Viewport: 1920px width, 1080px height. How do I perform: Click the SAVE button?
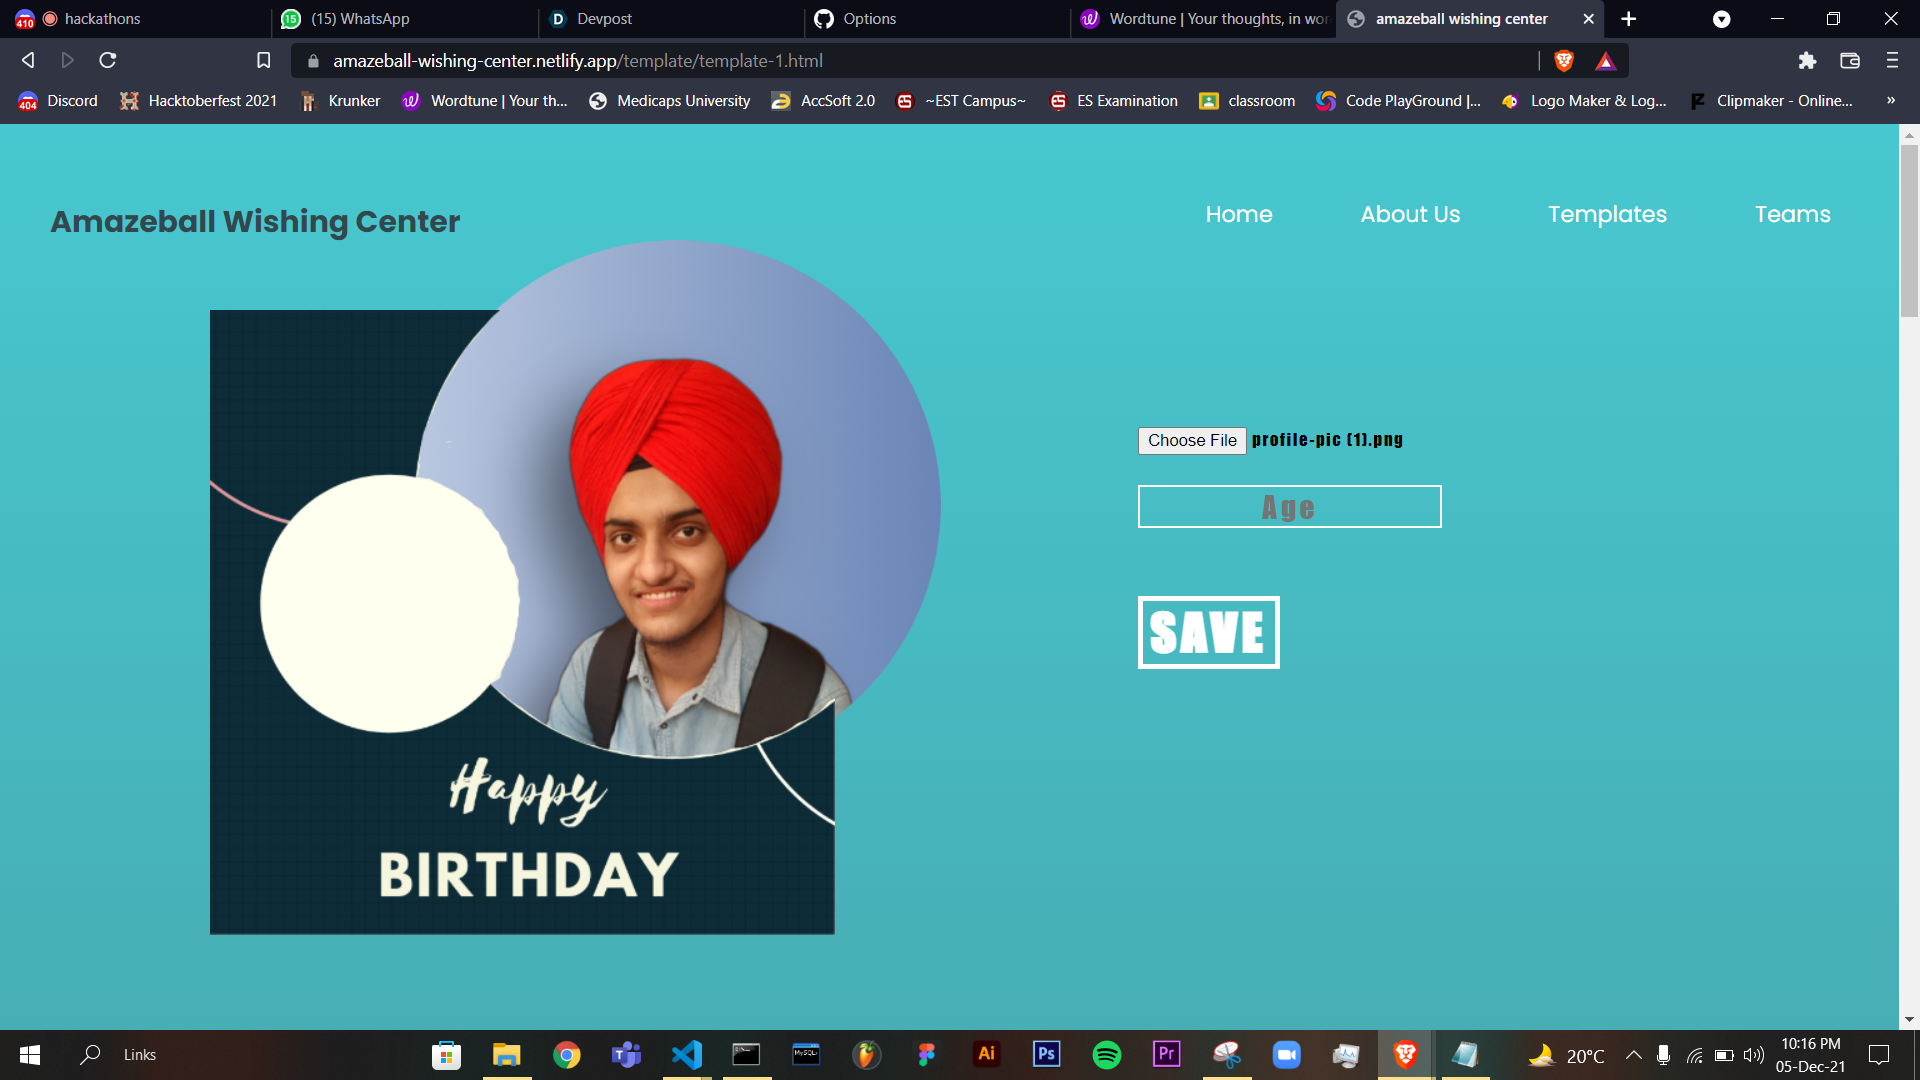[x=1208, y=632]
